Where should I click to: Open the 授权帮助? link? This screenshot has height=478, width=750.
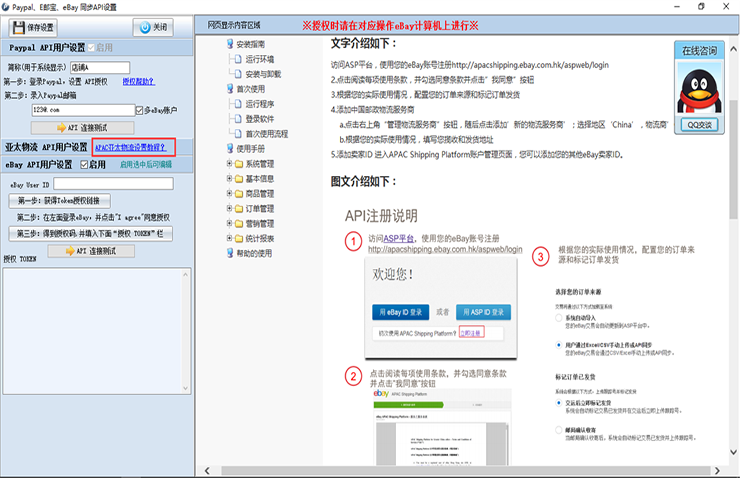click(x=139, y=81)
